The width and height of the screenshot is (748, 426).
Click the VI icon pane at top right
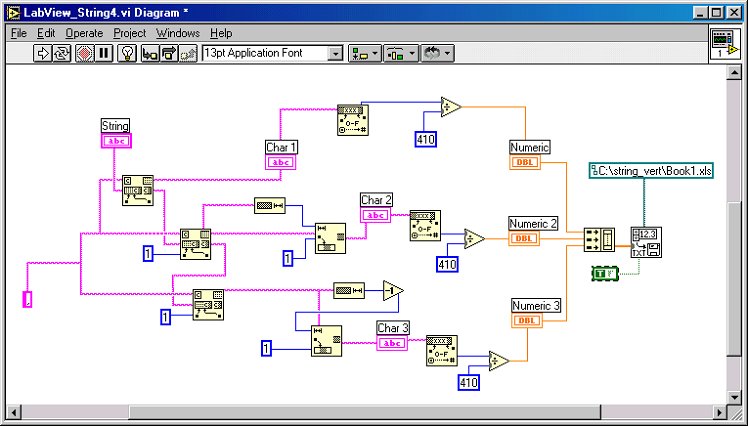(x=724, y=44)
